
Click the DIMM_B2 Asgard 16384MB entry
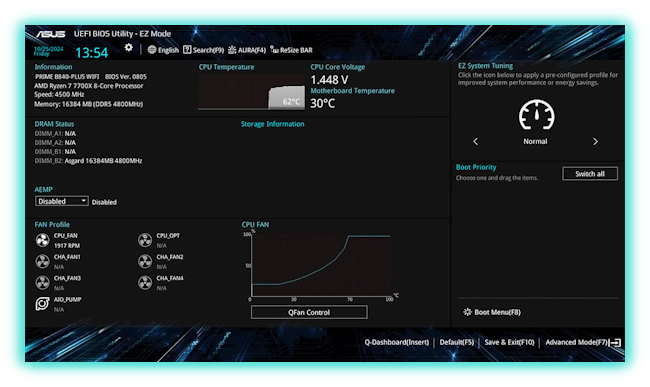[88, 161]
